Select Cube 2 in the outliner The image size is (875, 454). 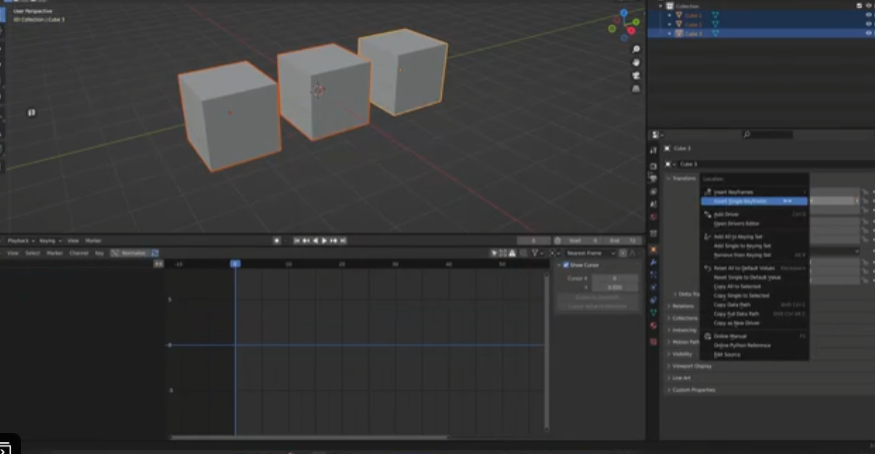point(693,24)
